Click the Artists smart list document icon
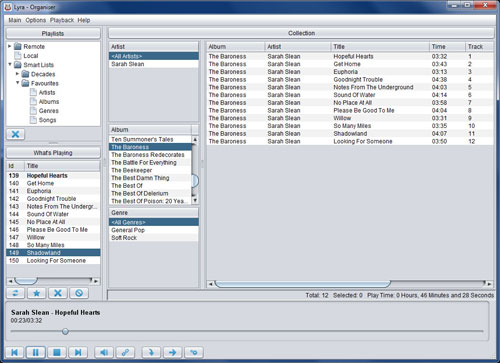Image resolution: width=500 pixels, height=363 pixels. (33, 92)
